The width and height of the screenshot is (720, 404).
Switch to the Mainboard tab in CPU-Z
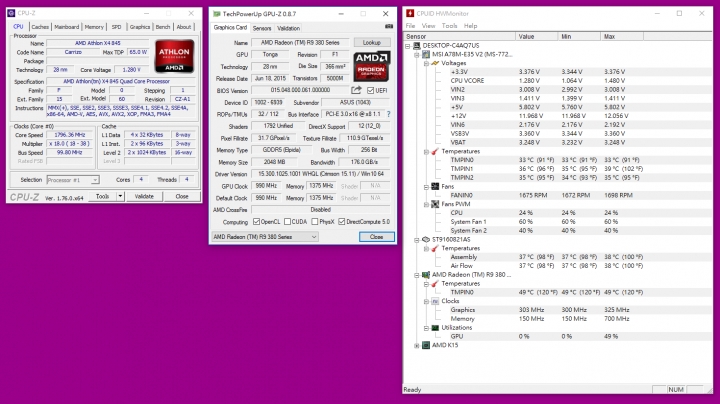click(67, 27)
